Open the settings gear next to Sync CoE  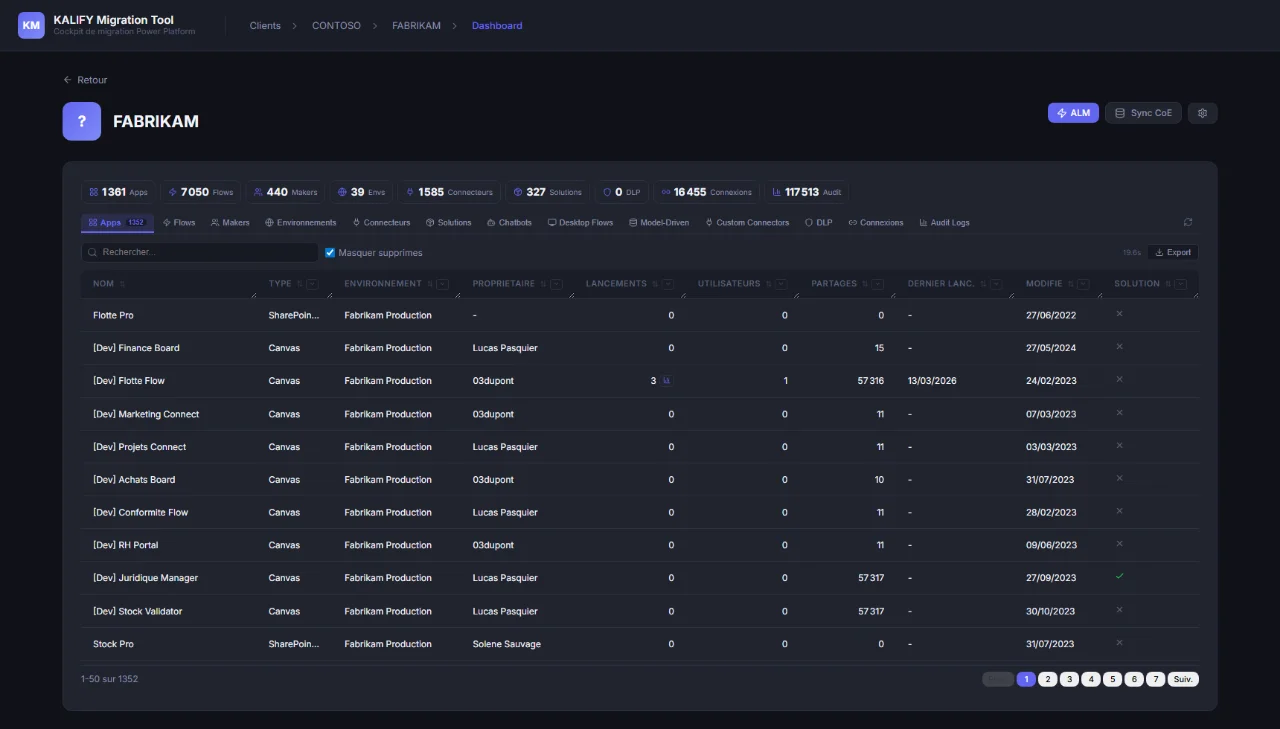pyautogui.click(x=1202, y=113)
